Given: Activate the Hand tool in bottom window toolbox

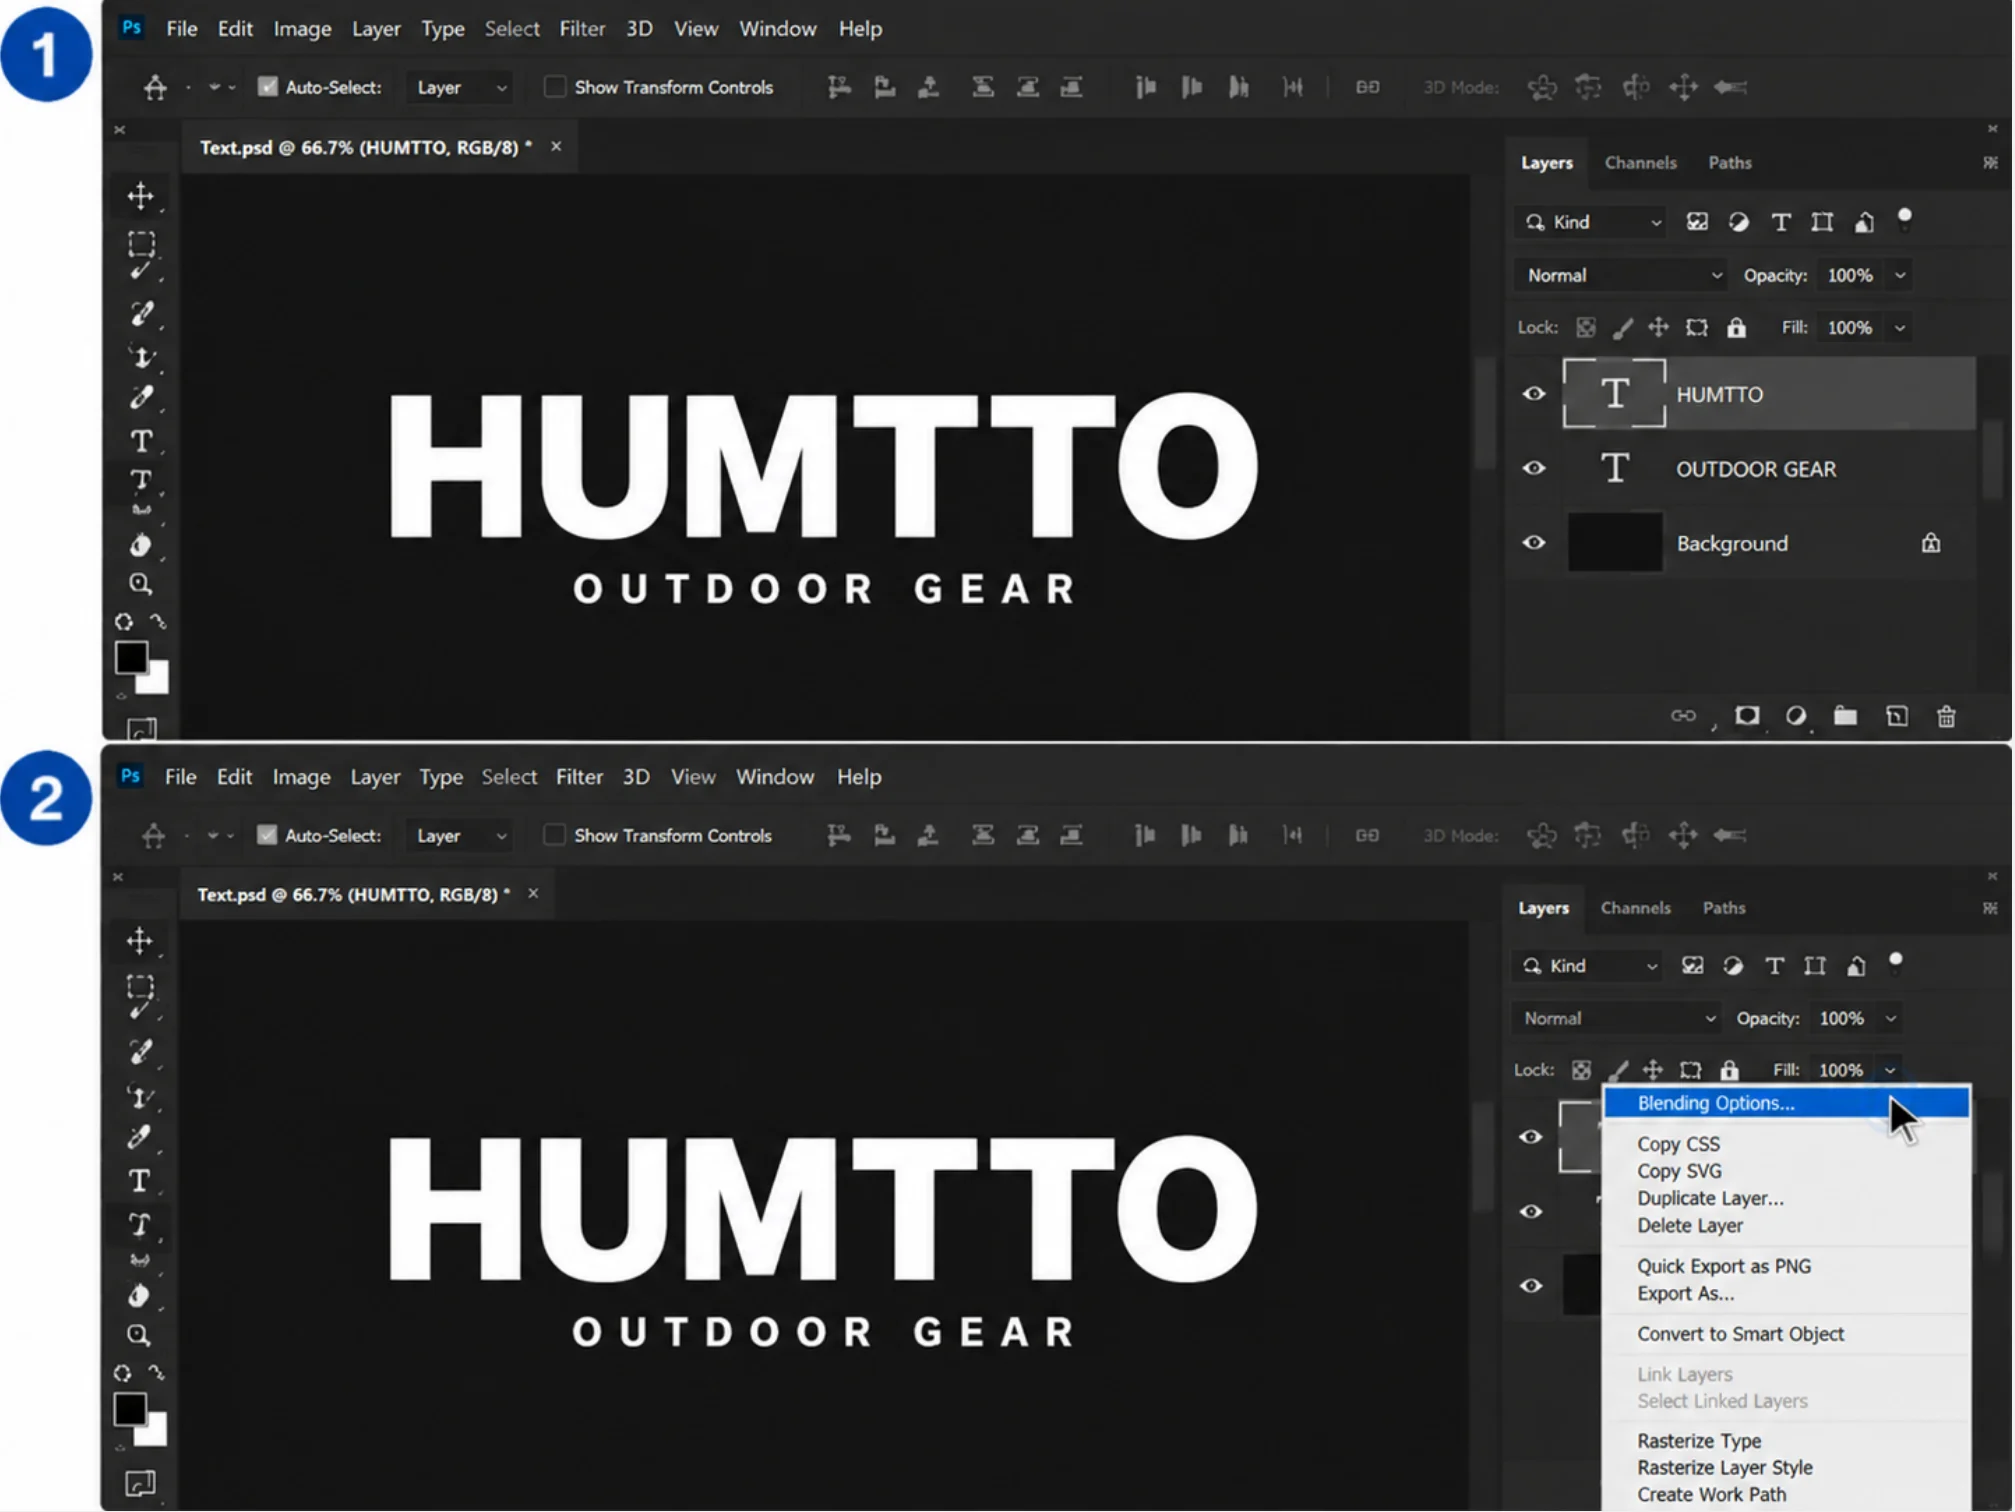Looking at the screenshot, I should click(139, 1295).
